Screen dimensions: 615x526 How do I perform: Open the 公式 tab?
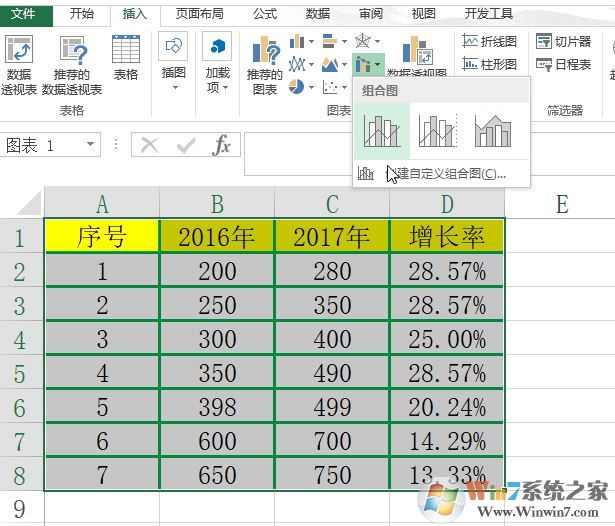tap(265, 15)
